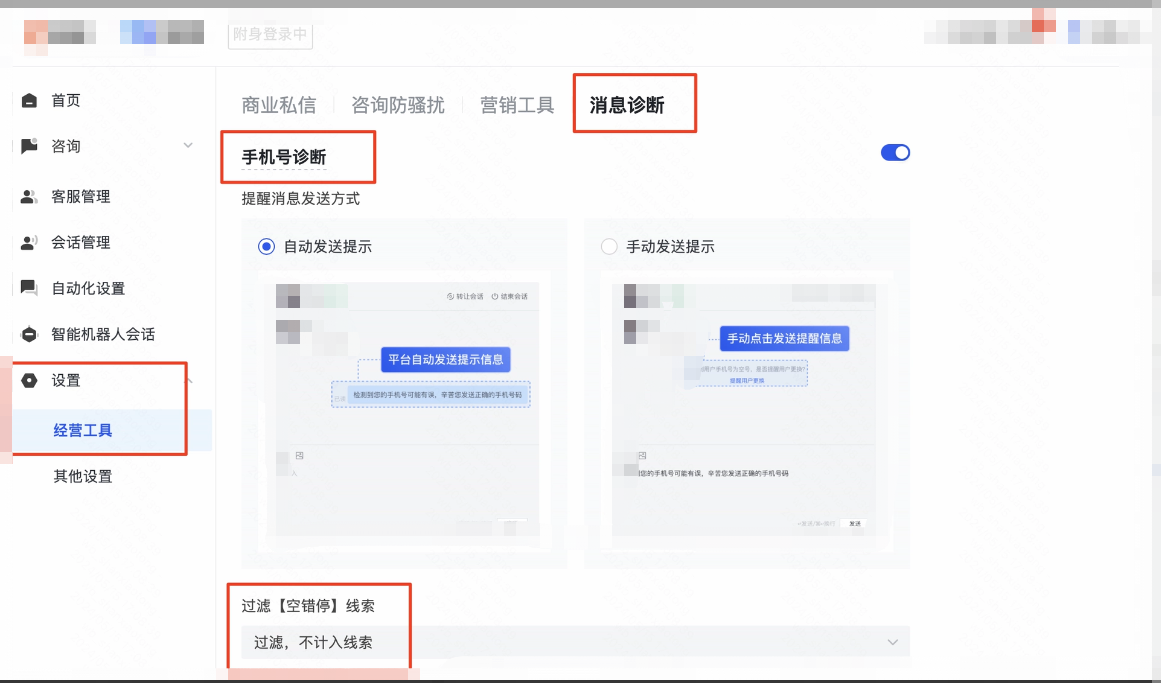Viewport: 1161px width, 683px height.
Task: Click the 智能机器人会话 robot icon
Action: [x=30, y=334]
